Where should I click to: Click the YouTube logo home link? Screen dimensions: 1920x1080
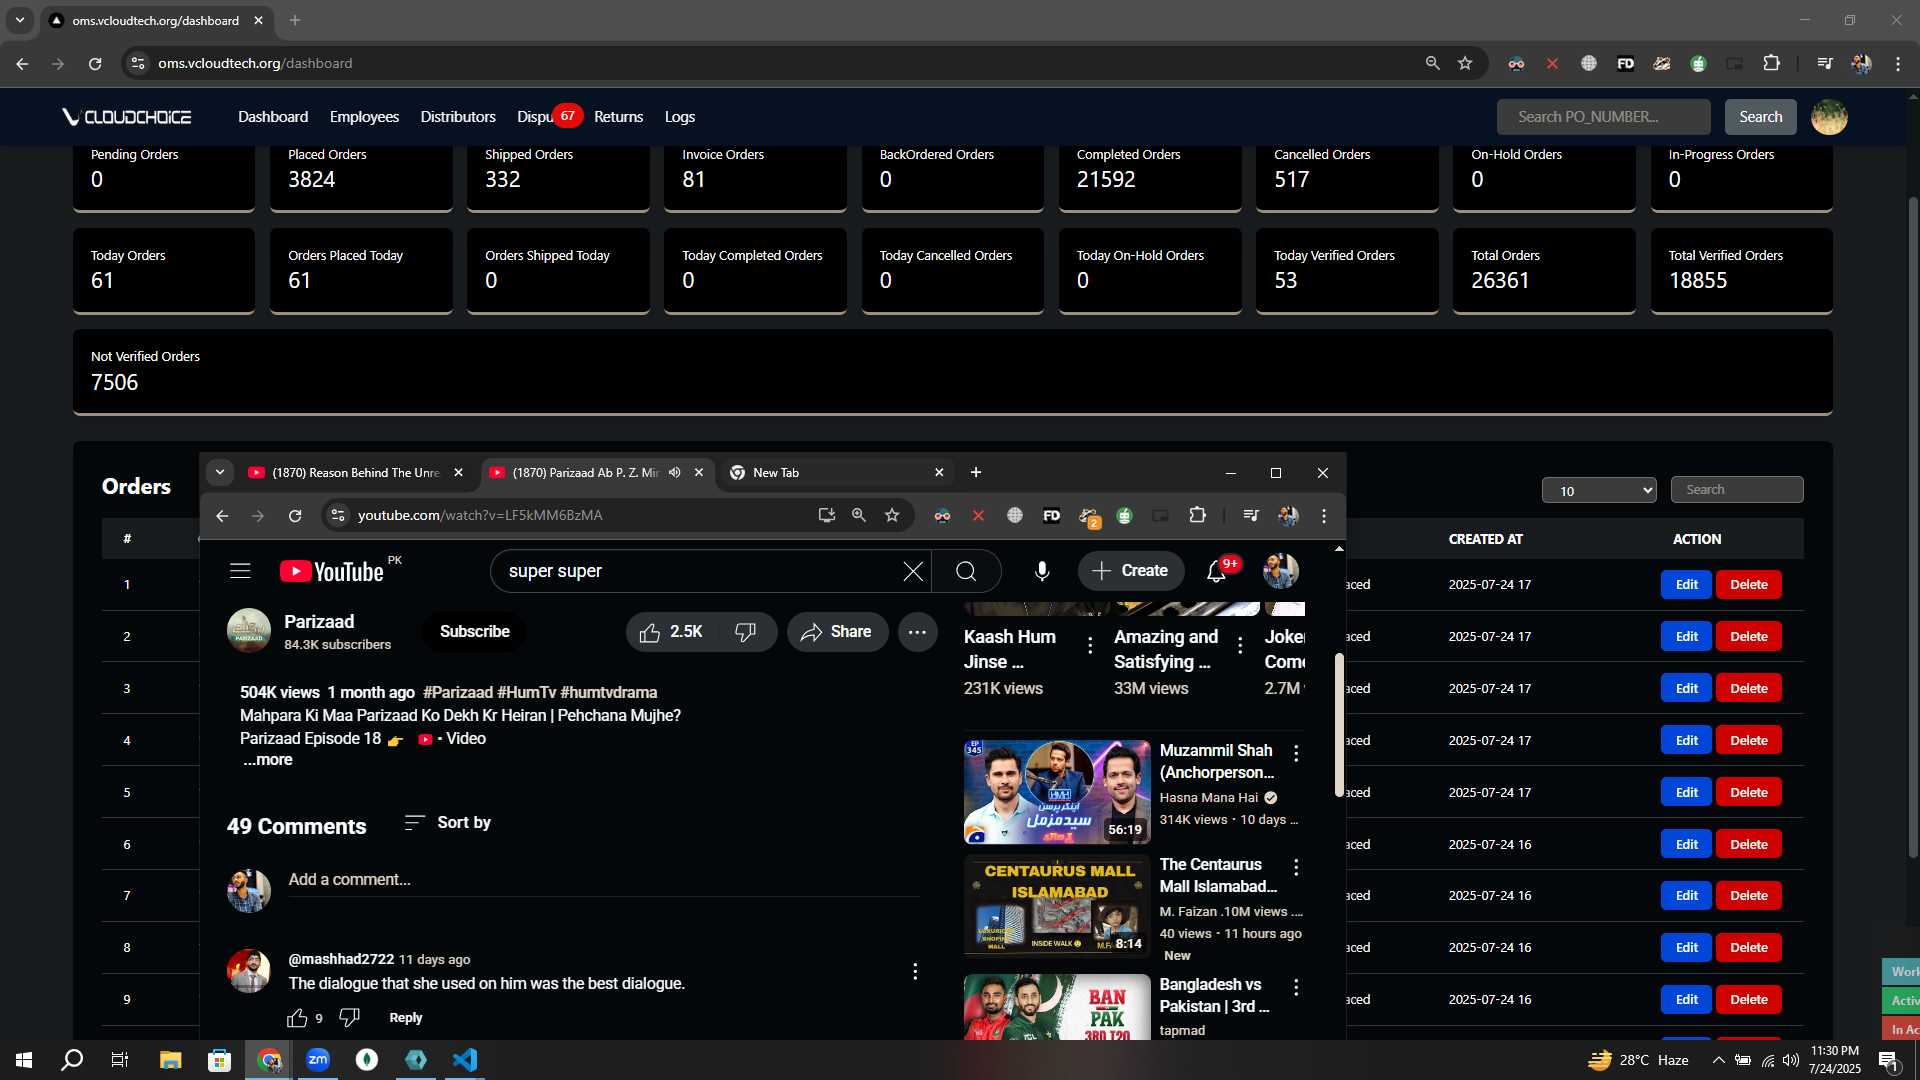click(x=332, y=571)
